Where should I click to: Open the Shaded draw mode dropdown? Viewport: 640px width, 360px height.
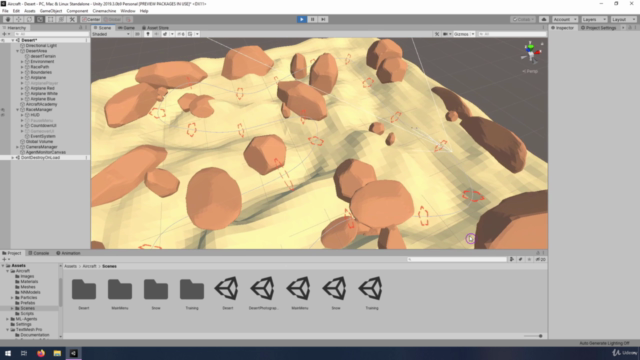coord(111,34)
